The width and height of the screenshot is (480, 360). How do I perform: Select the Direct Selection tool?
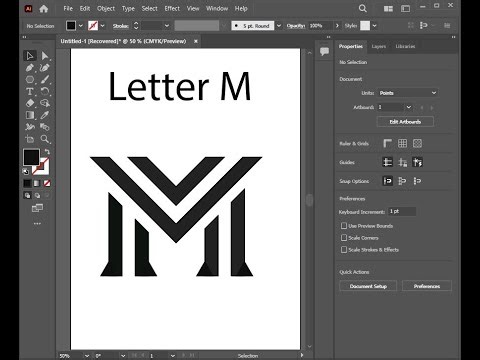[45, 56]
